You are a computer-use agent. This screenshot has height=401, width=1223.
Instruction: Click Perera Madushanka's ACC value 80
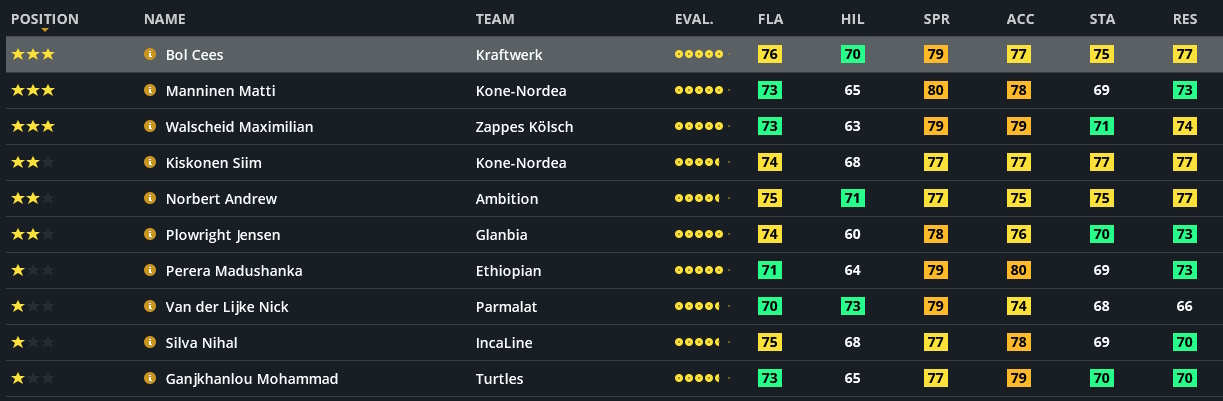pos(1019,271)
